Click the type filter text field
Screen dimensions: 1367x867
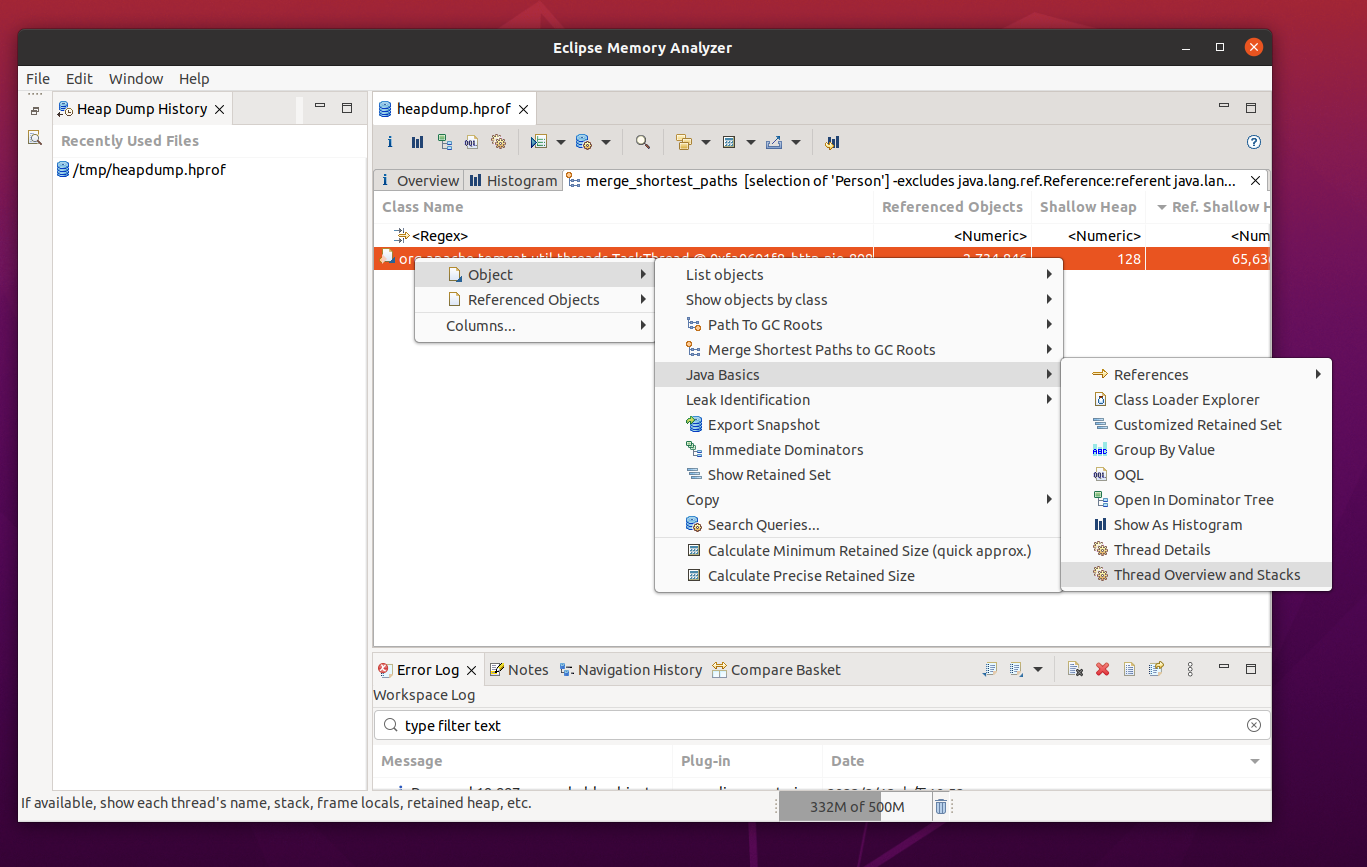click(x=821, y=725)
